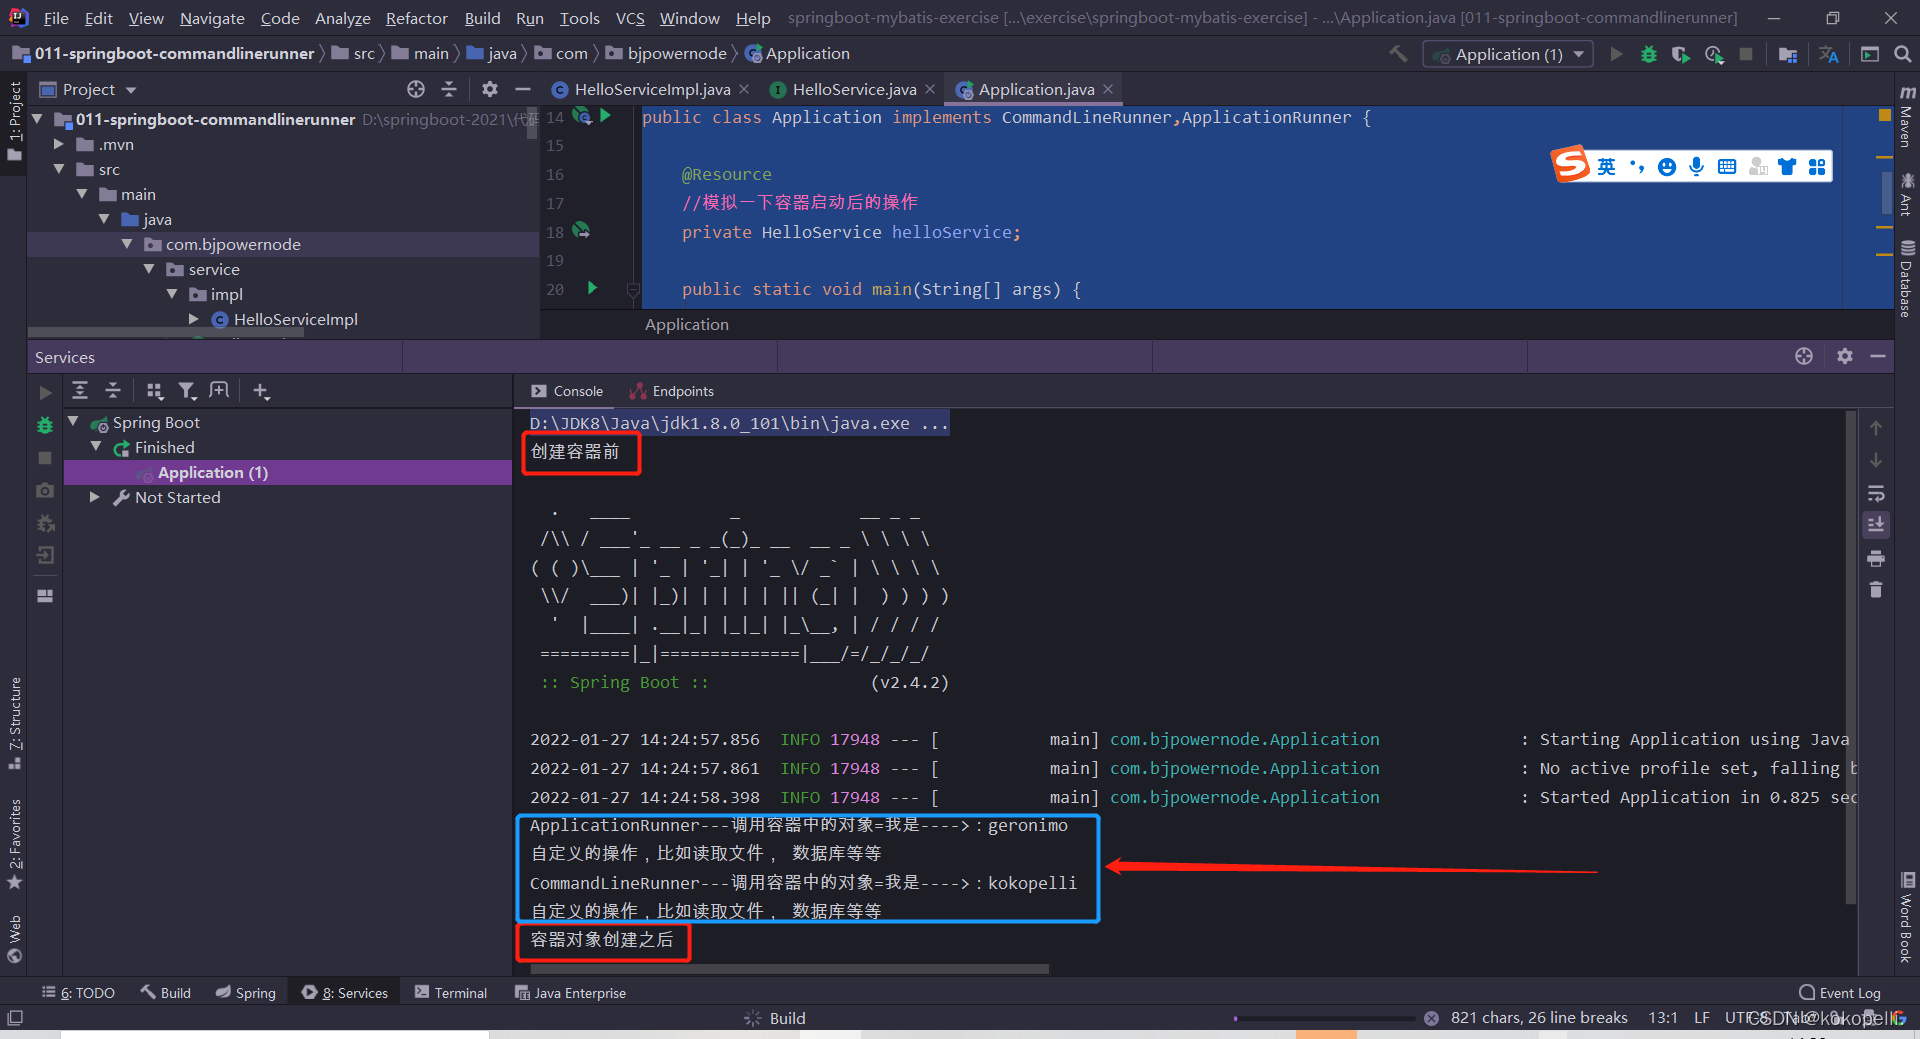1920x1039 pixels.
Task: Open the Application (1) run configuration dropdown
Action: (x=1578, y=54)
